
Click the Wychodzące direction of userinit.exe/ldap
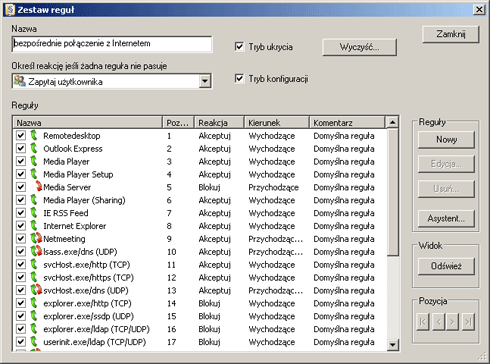click(x=272, y=342)
